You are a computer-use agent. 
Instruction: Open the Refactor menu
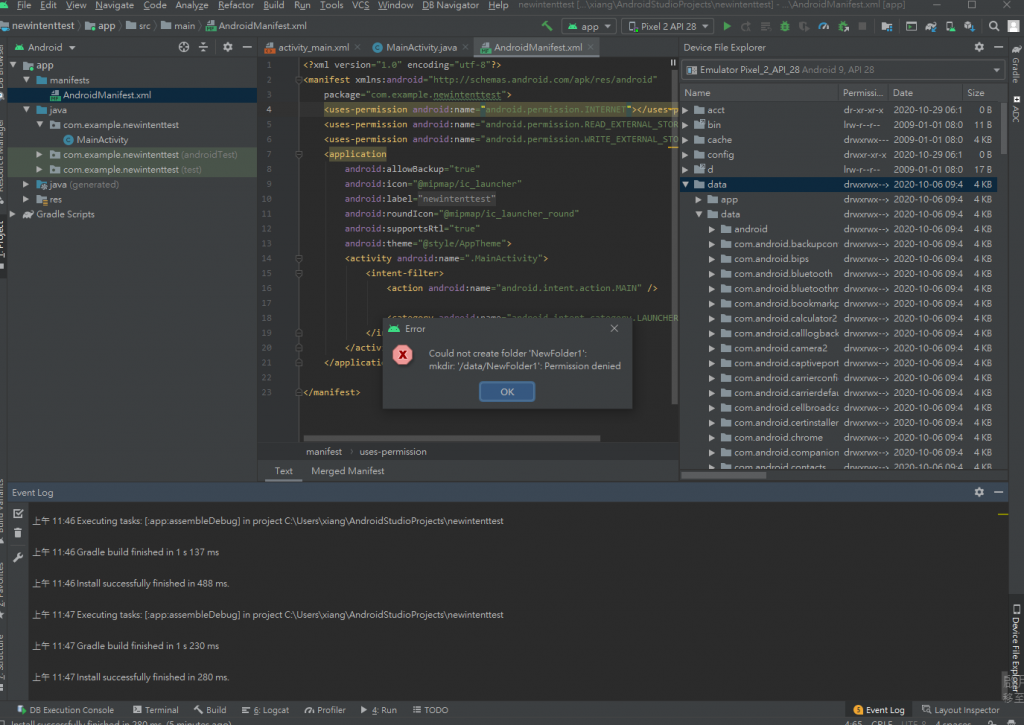(236, 6)
